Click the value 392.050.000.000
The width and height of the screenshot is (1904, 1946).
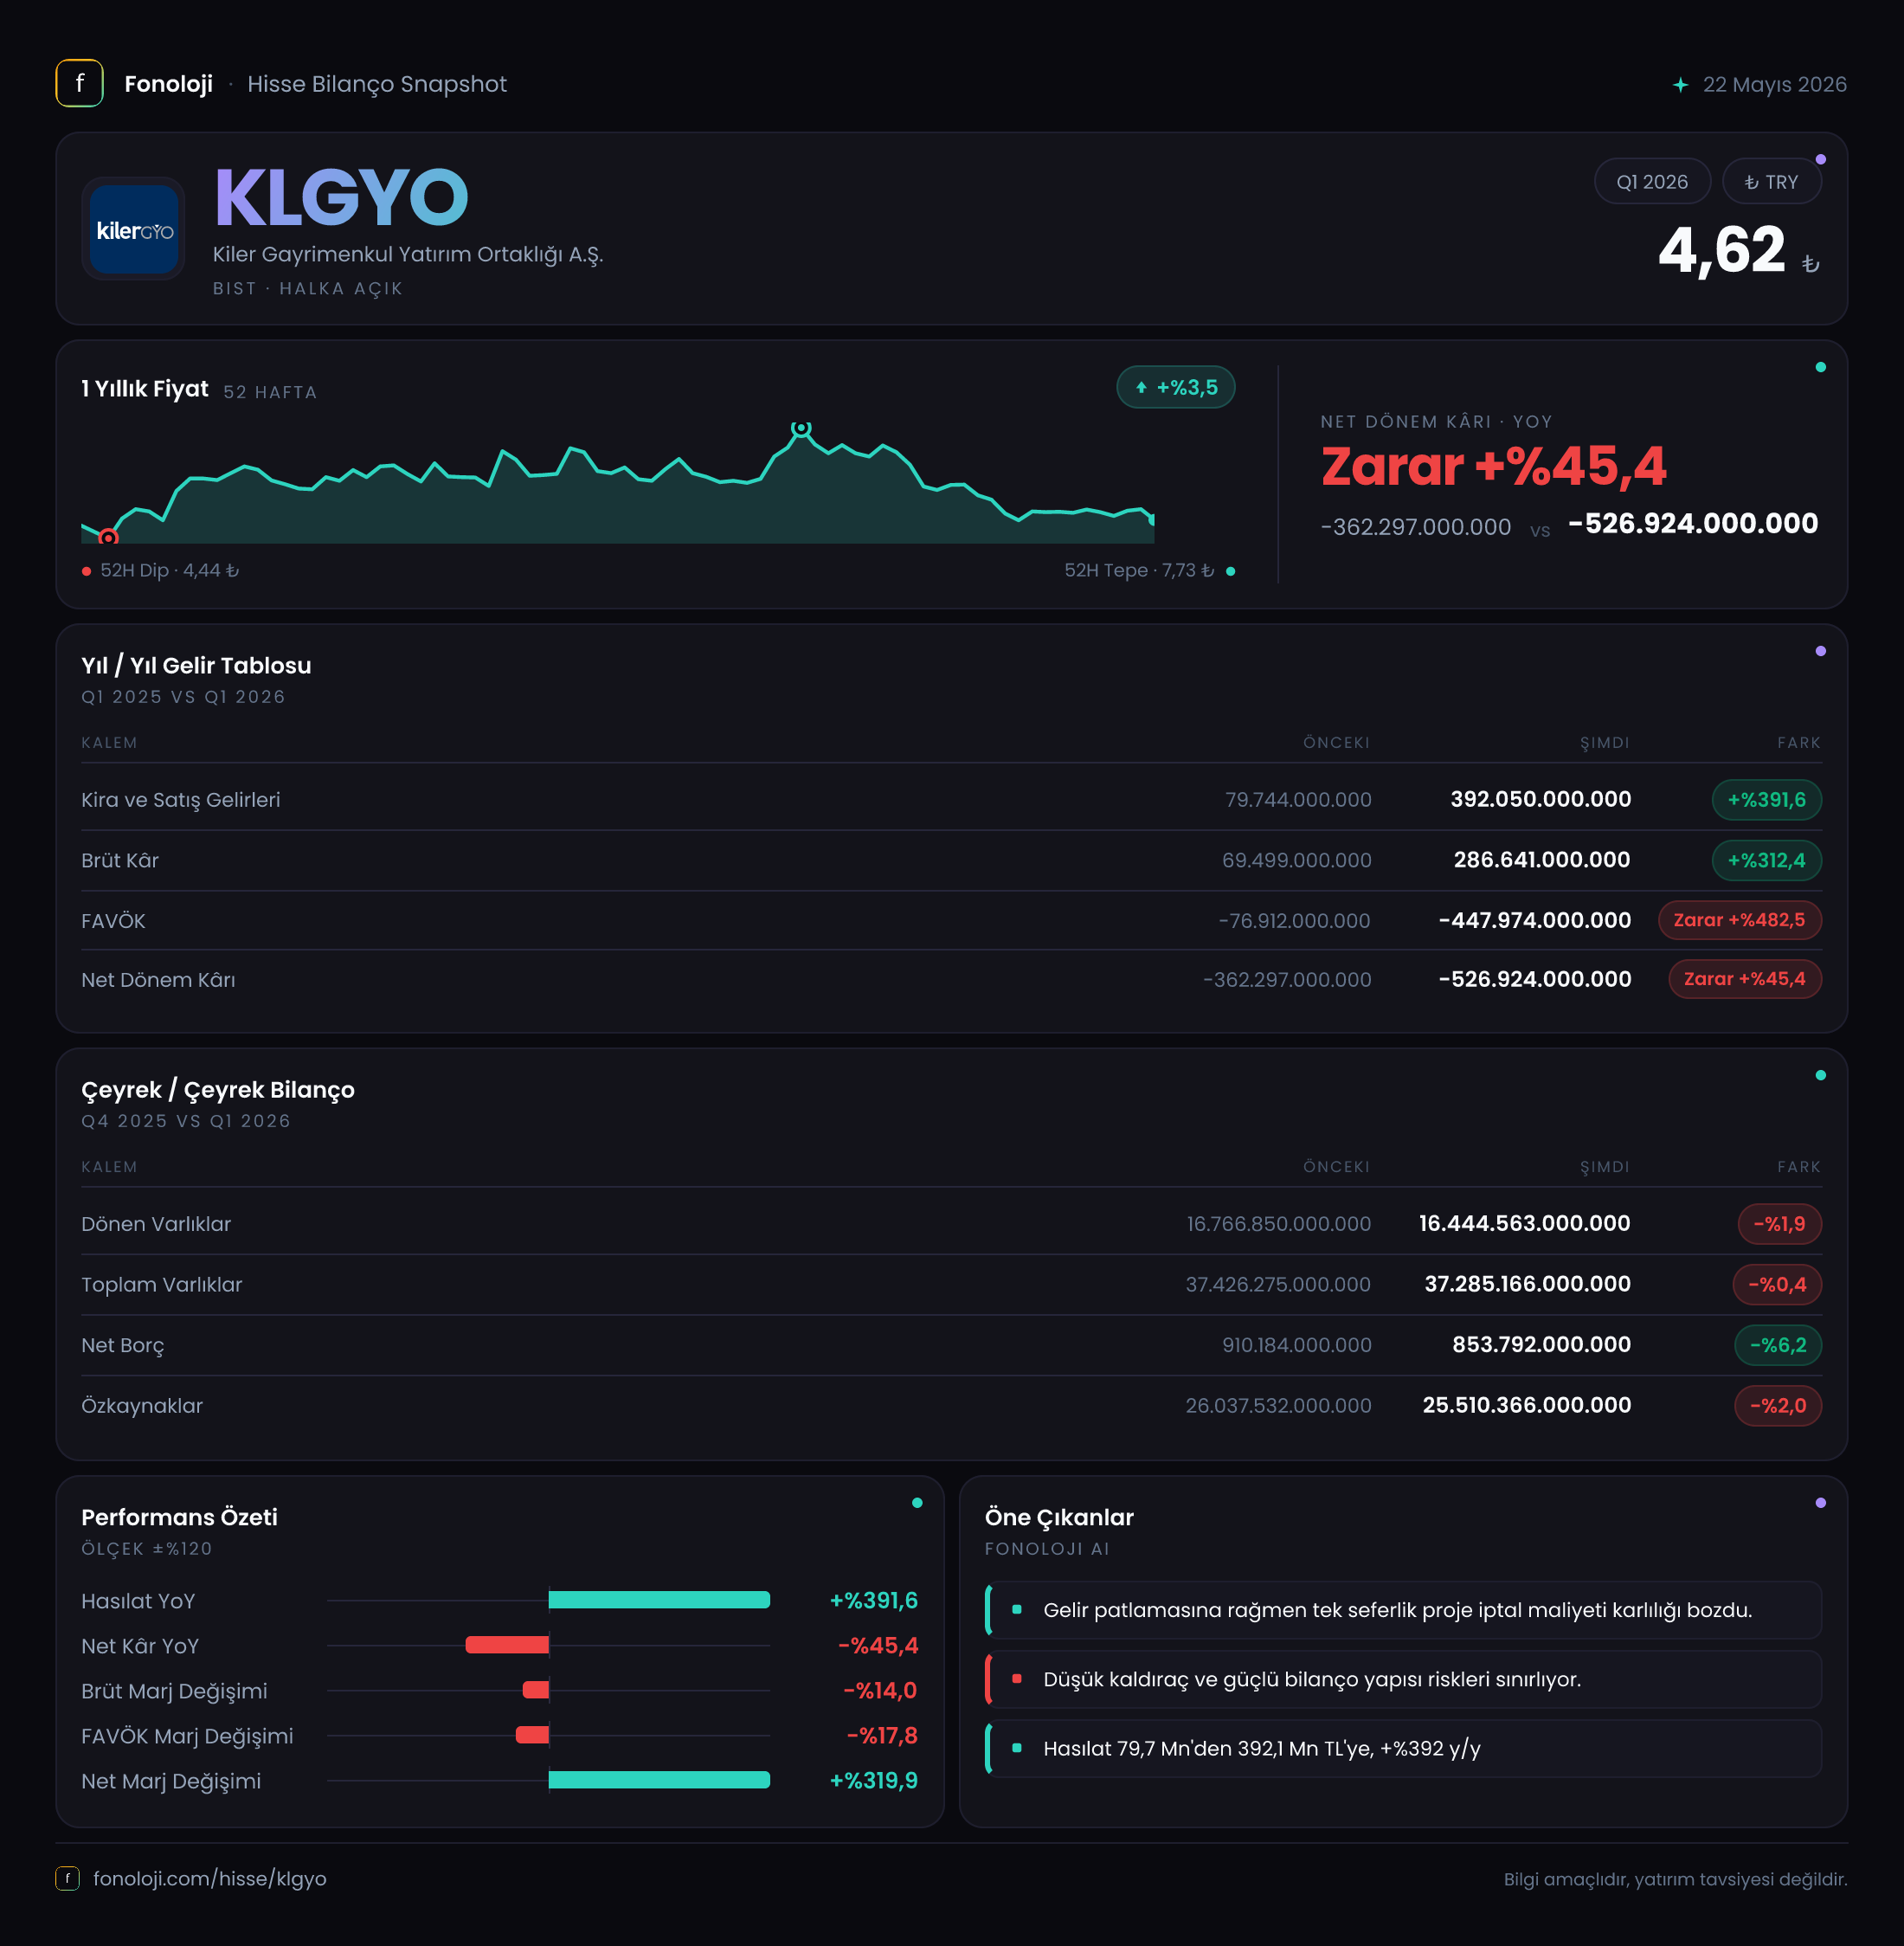tap(1540, 799)
